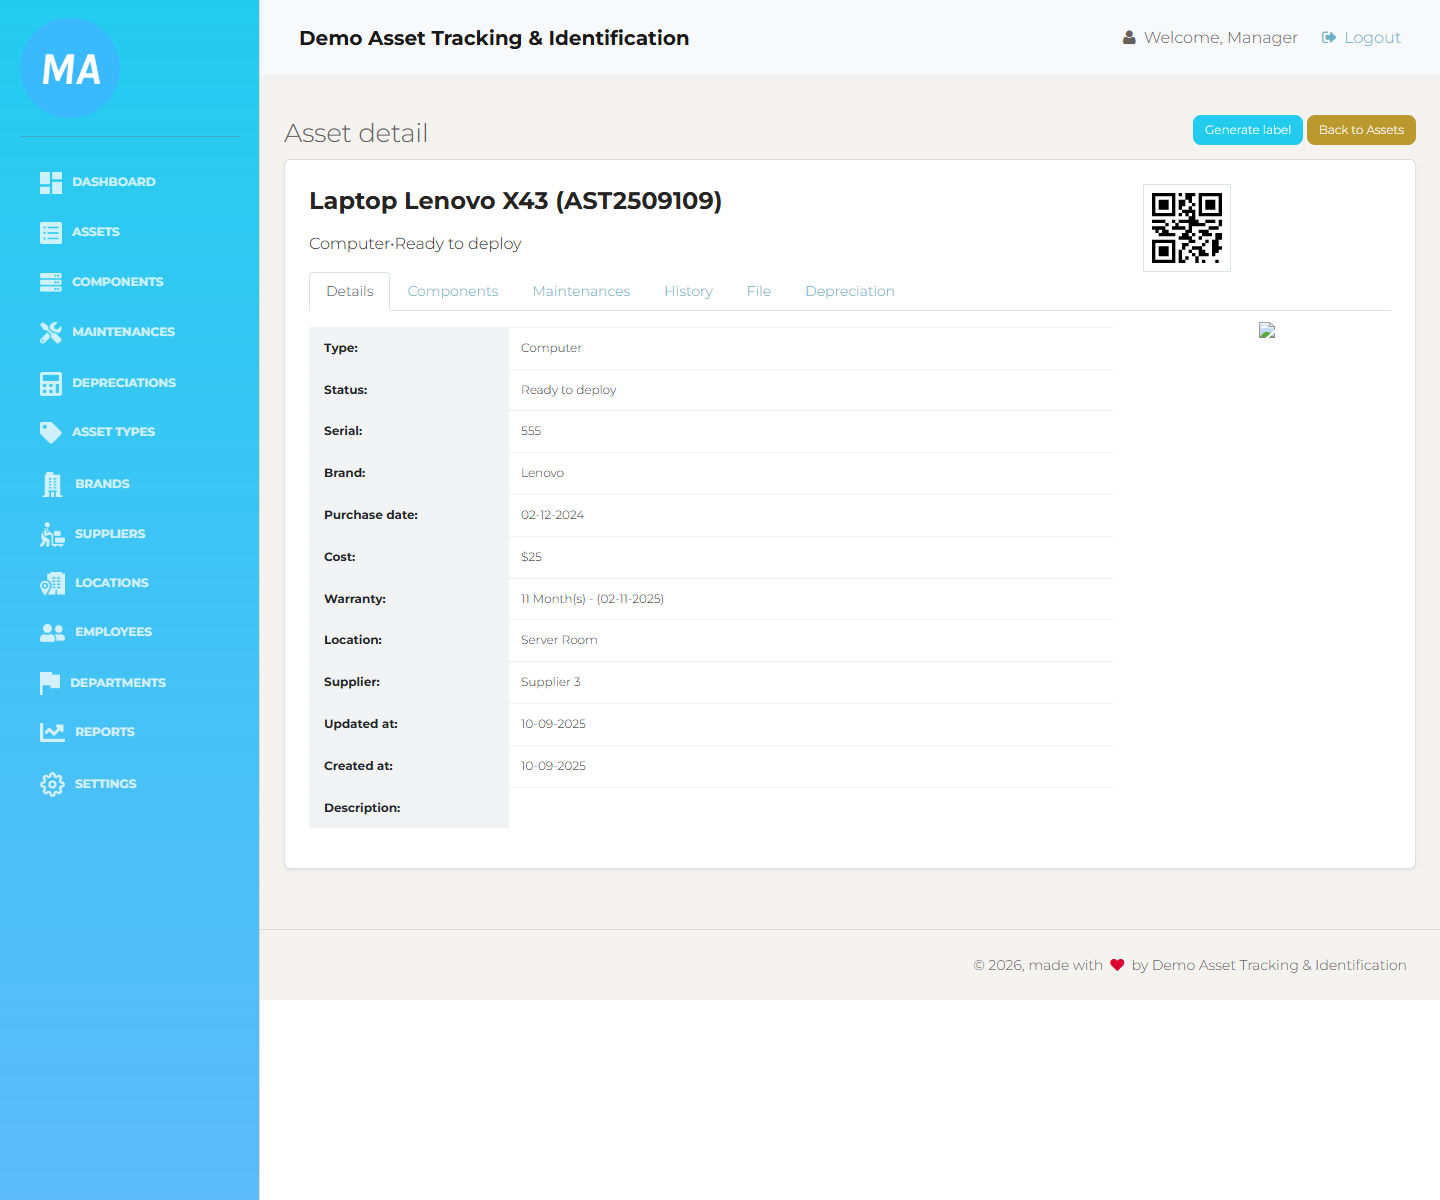Click the Description label
This screenshot has width=1440, height=1200.
[x=362, y=808]
